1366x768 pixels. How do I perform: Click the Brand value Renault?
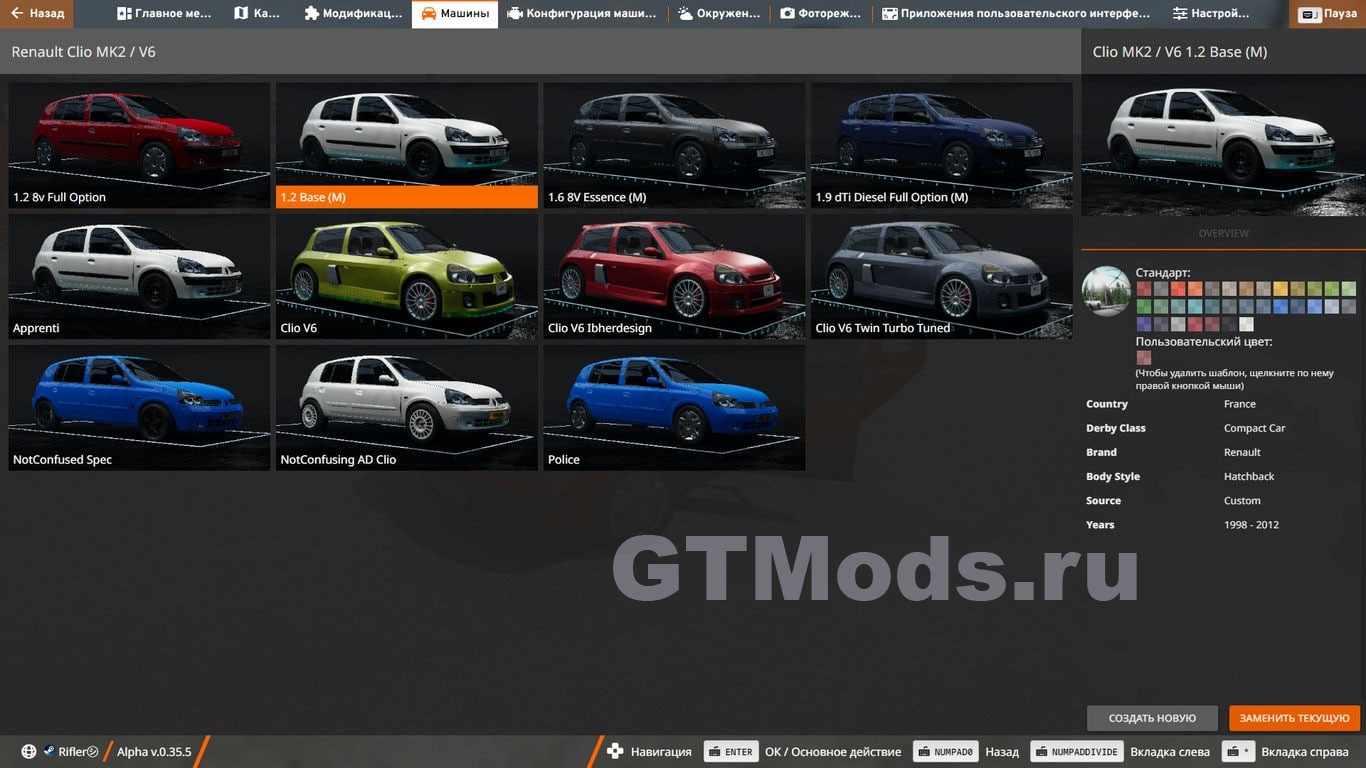(1242, 452)
